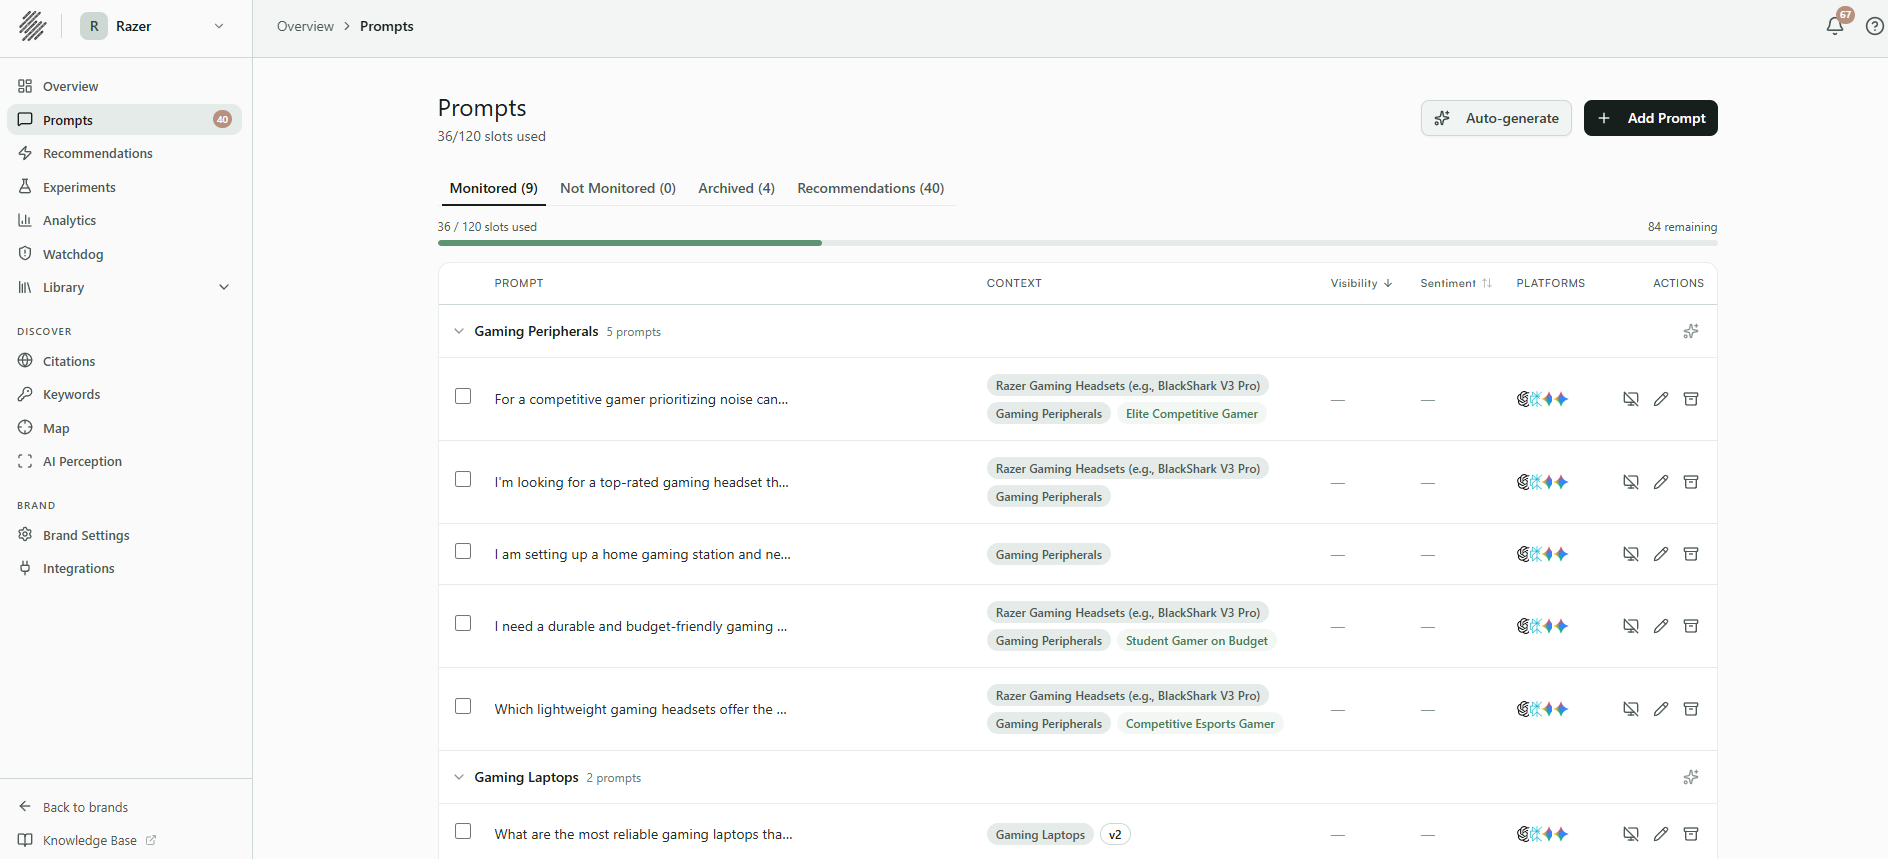1888x859 pixels.
Task: Open Watchdog in the sidebar
Action: coord(125,254)
